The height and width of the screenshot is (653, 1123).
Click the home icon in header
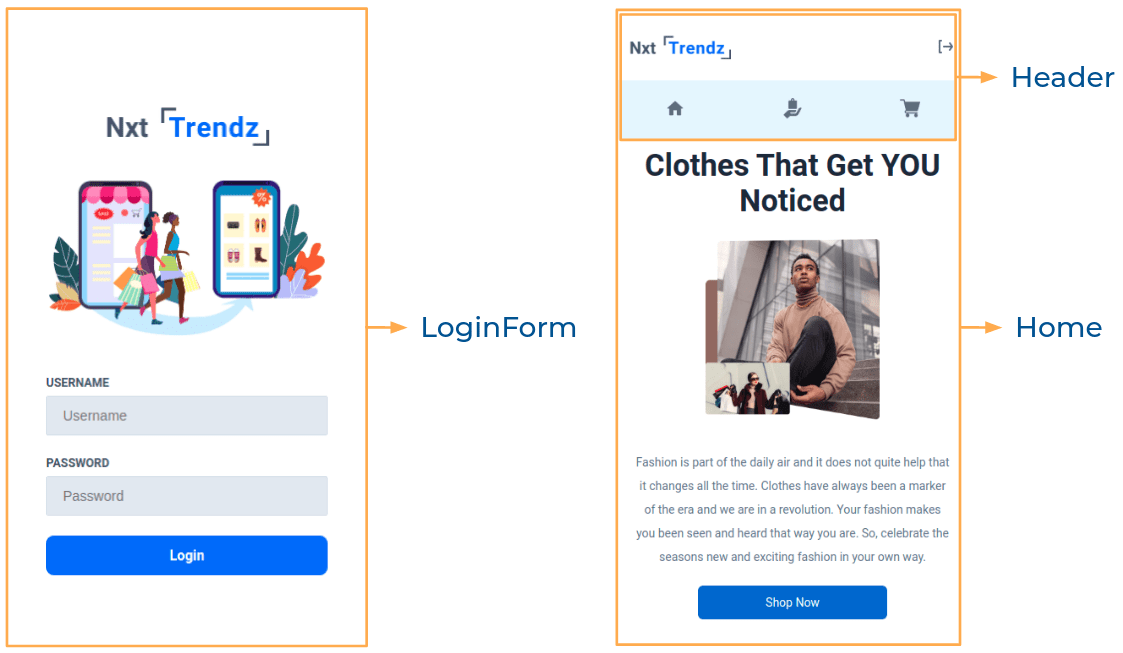(x=675, y=109)
